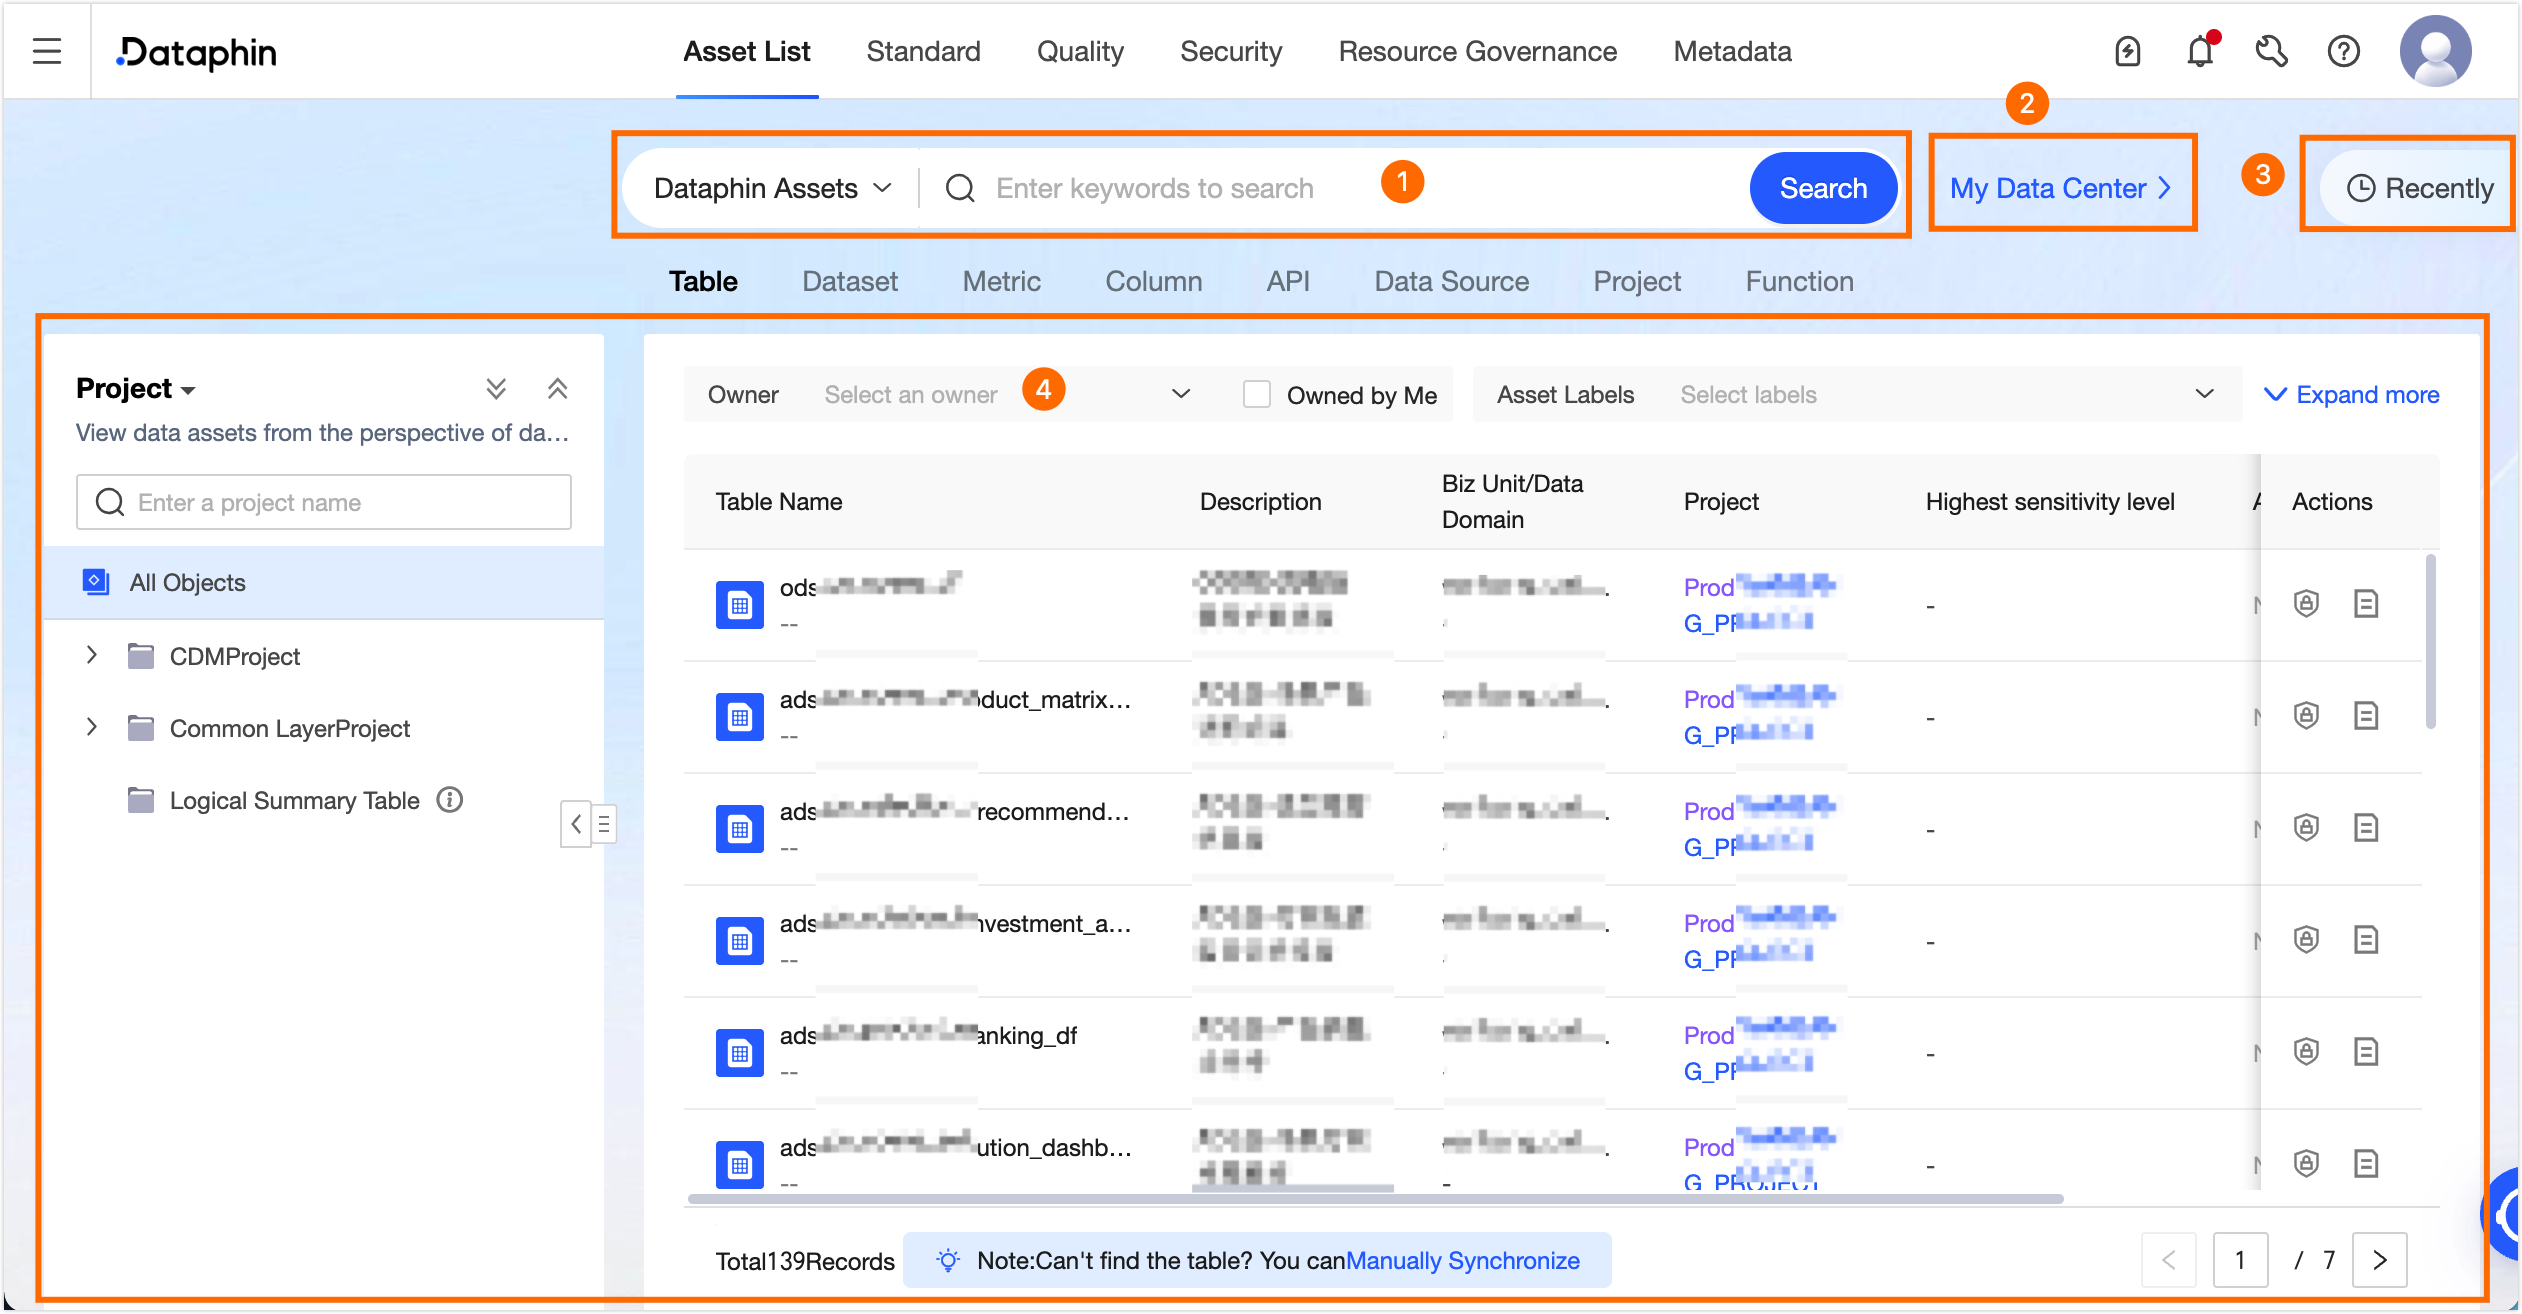2522x1314 pixels.
Task: Open the notification bell
Action: [x=2200, y=51]
